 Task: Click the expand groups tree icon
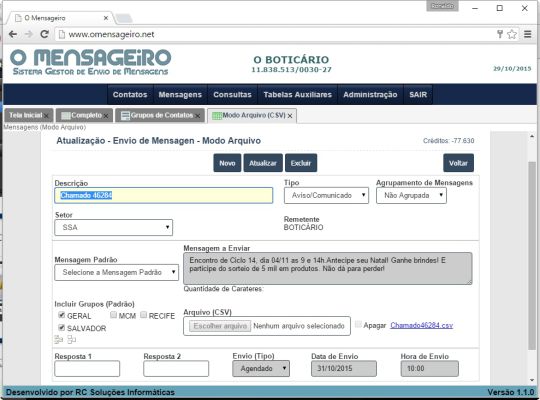[x=59, y=339]
